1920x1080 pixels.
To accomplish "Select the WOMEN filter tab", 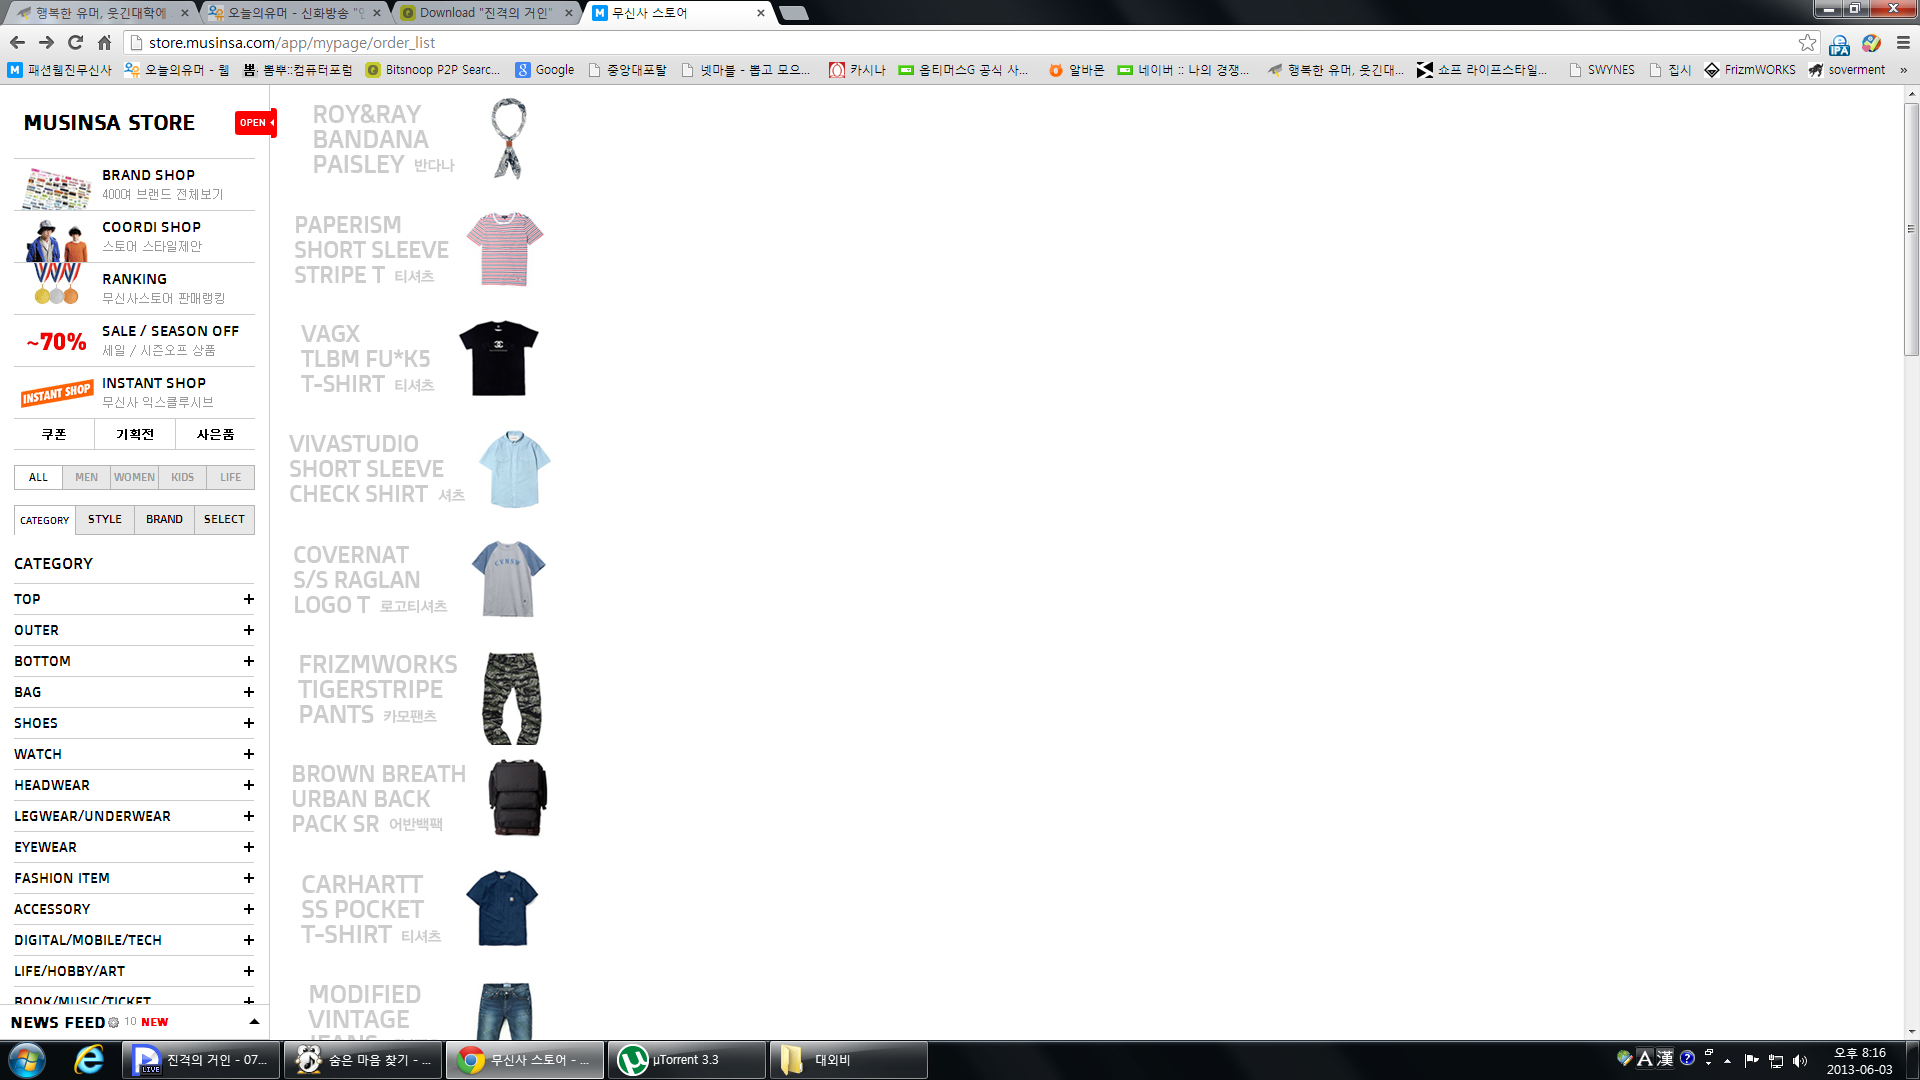I will coord(134,477).
